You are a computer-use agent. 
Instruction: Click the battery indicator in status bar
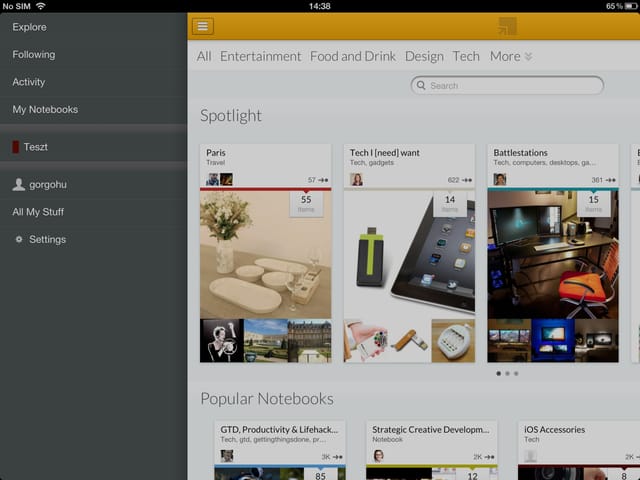point(631,6)
